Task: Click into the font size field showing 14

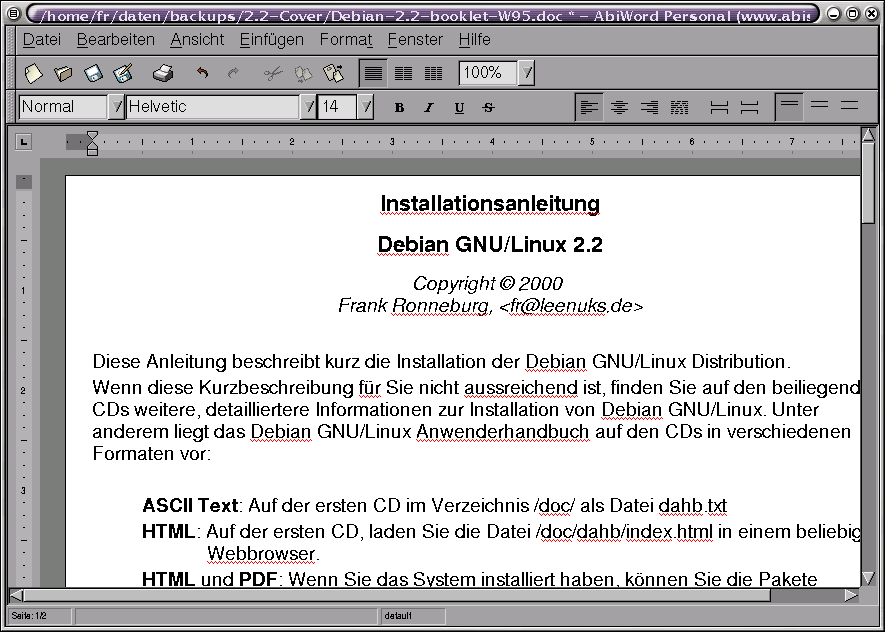Action: 338,107
